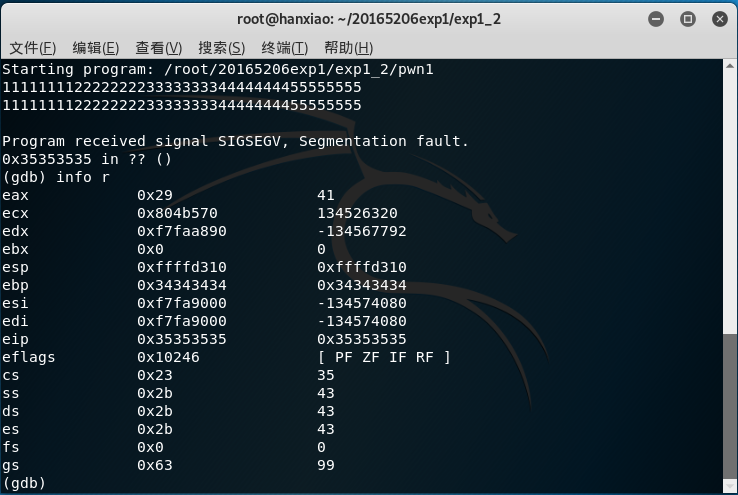This screenshot has width=738, height=495.
Task: Click the '0x35353535 in ?? ()' line
Action: point(87,159)
